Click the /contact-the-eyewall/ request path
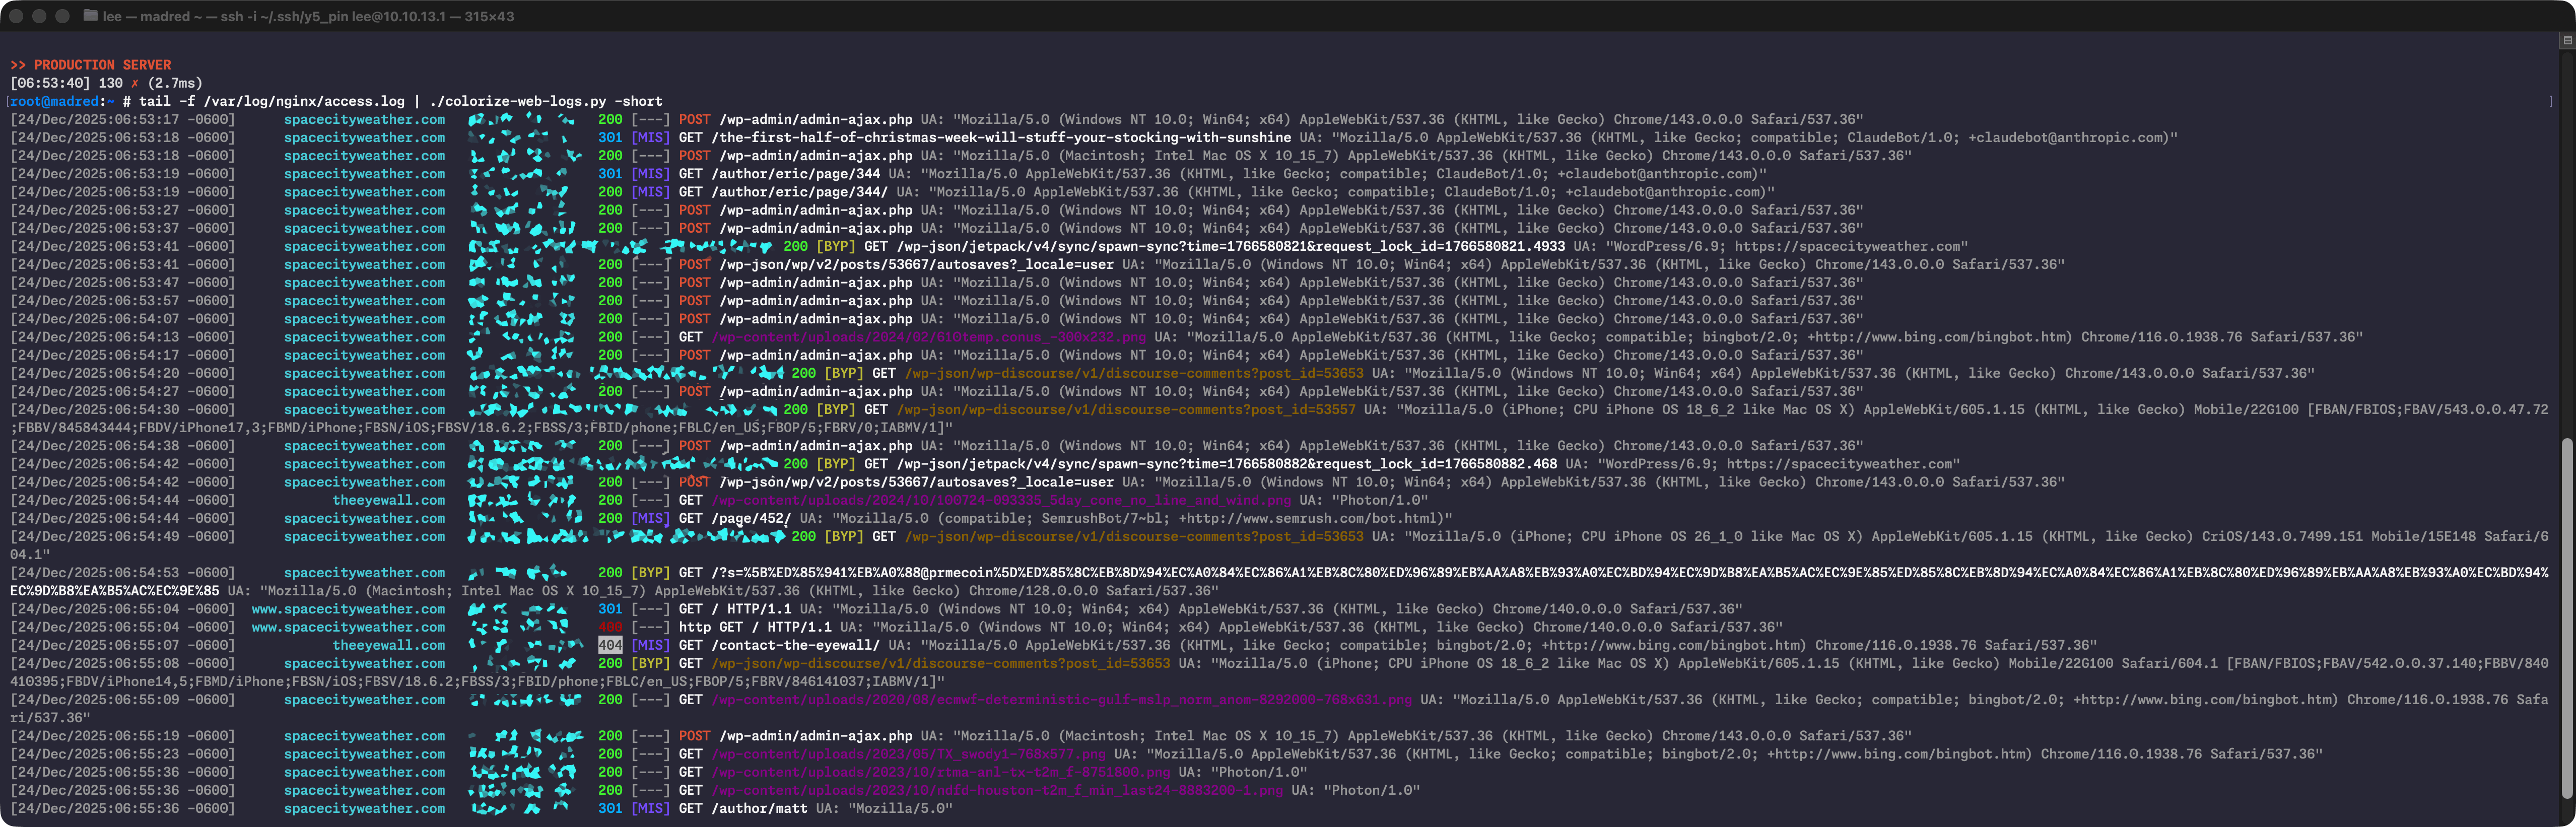 click(795, 645)
